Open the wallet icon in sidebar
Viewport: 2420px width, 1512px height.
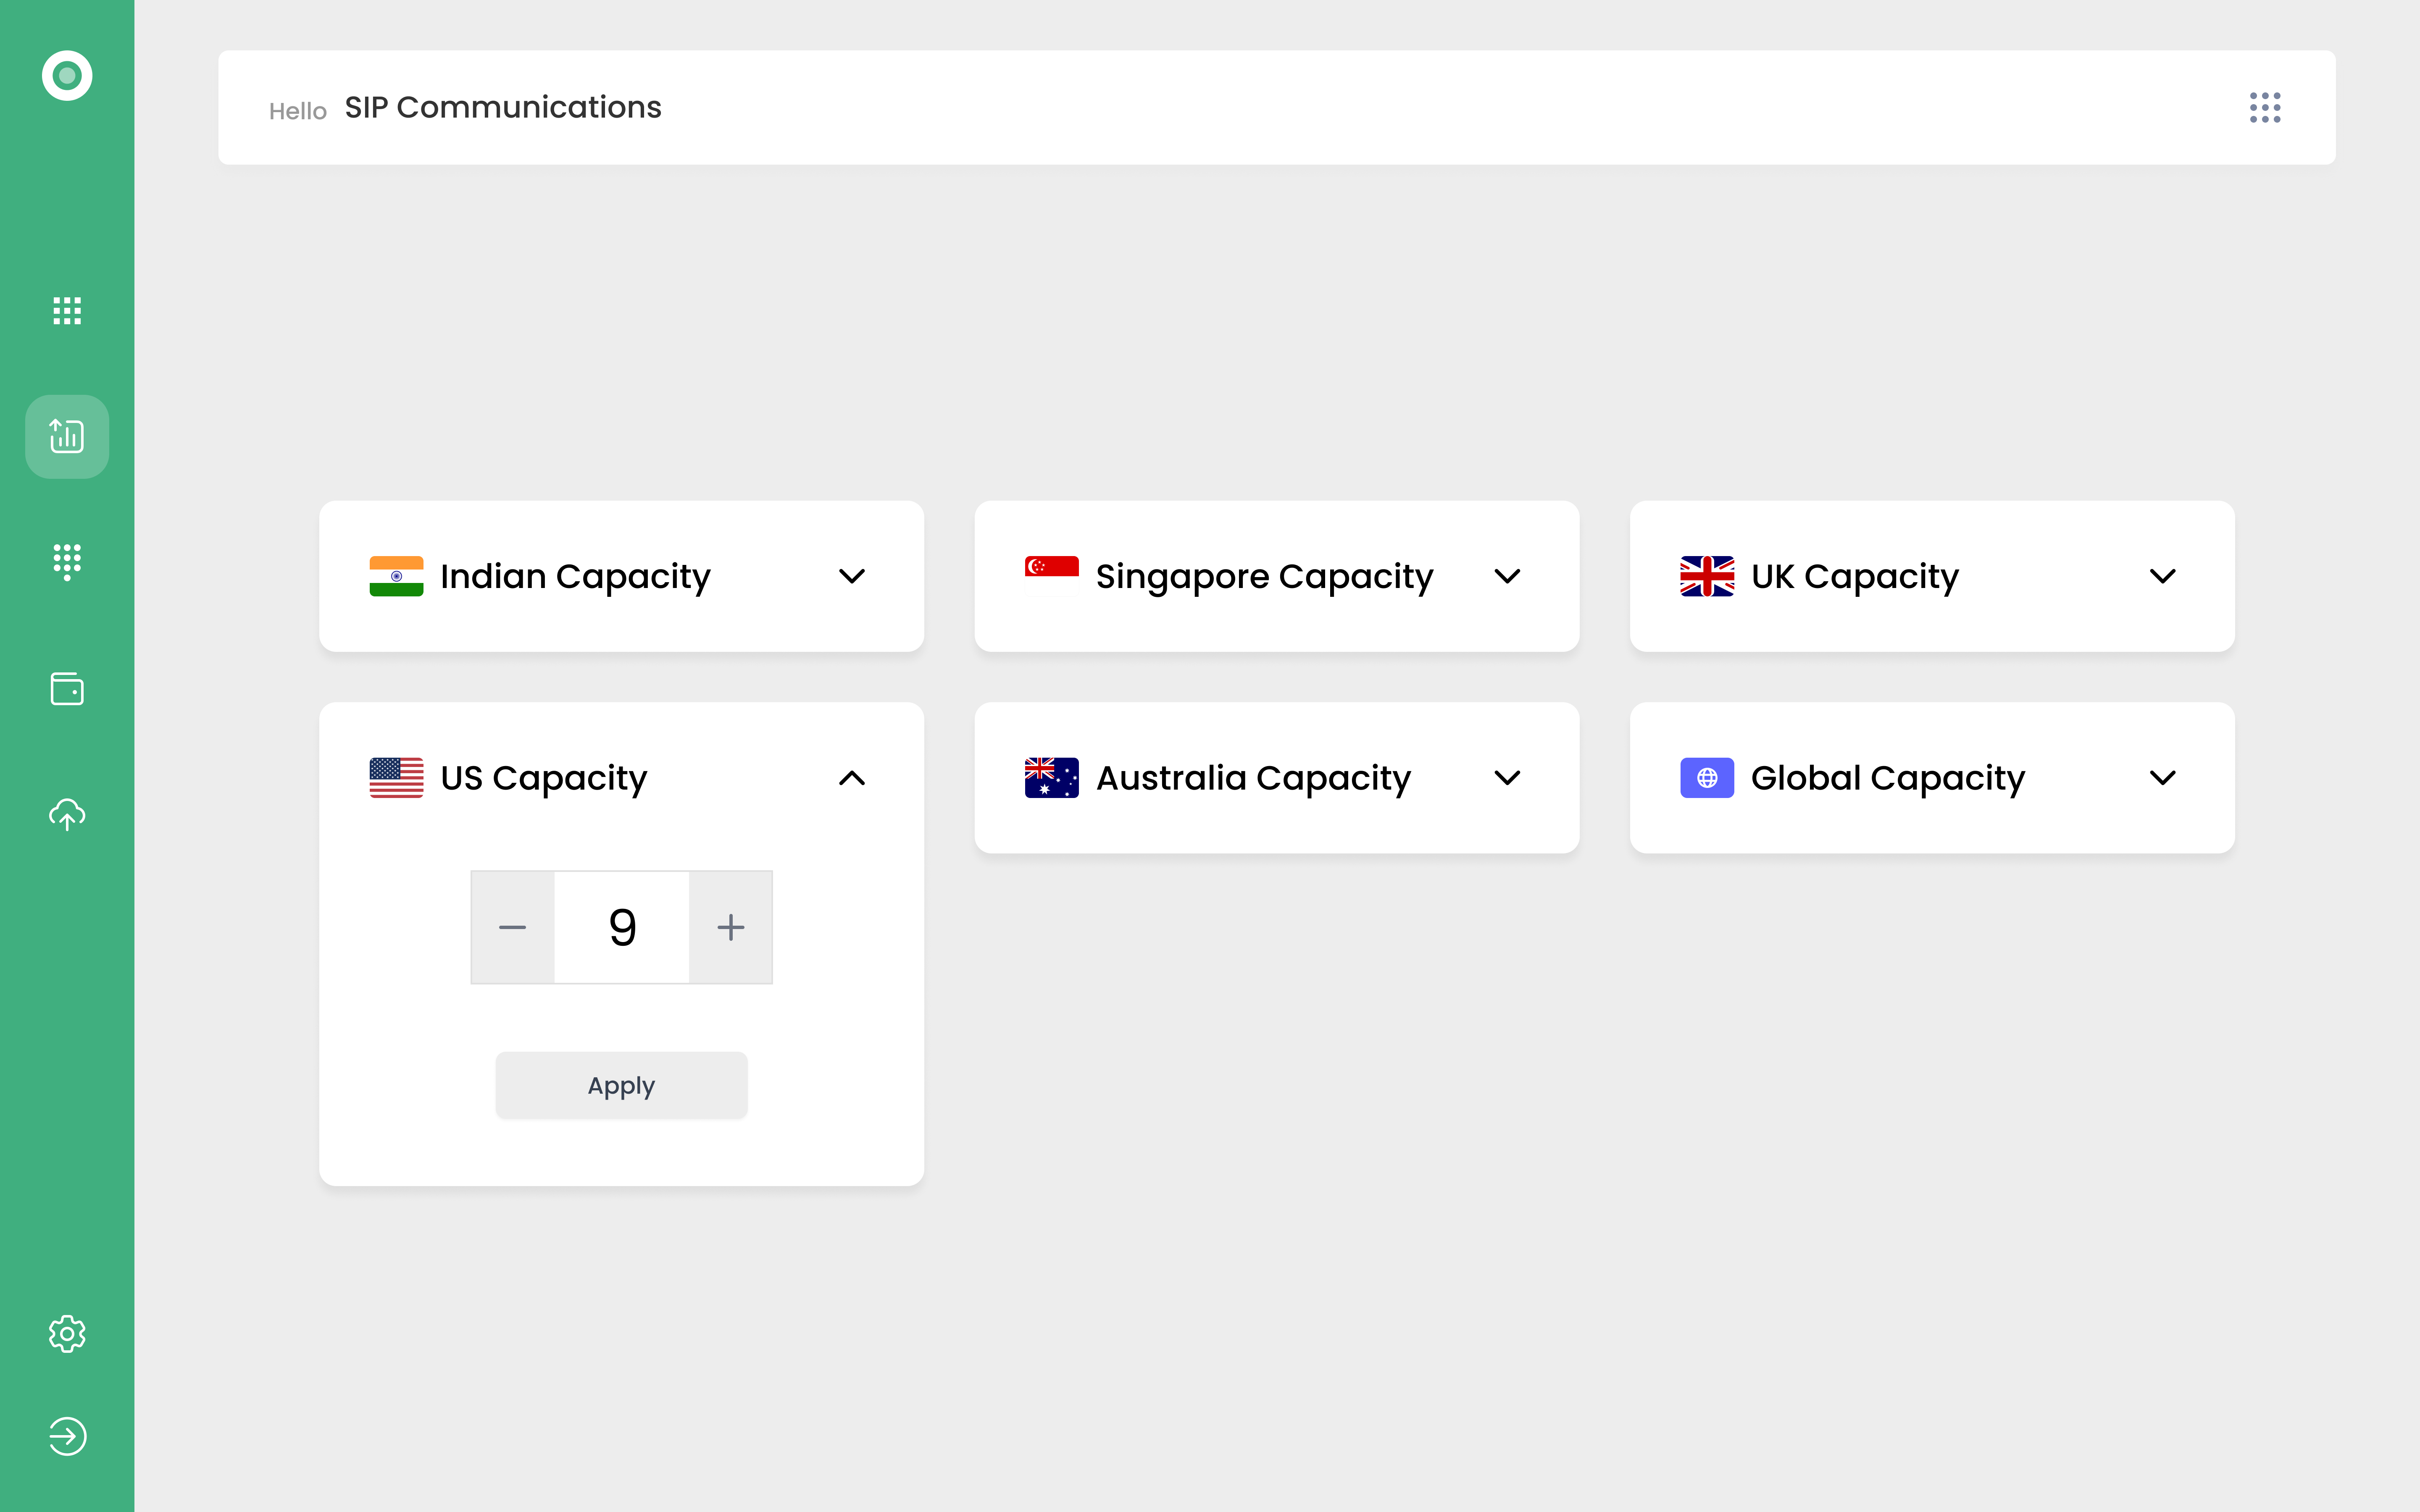pyautogui.click(x=67, y=688)
